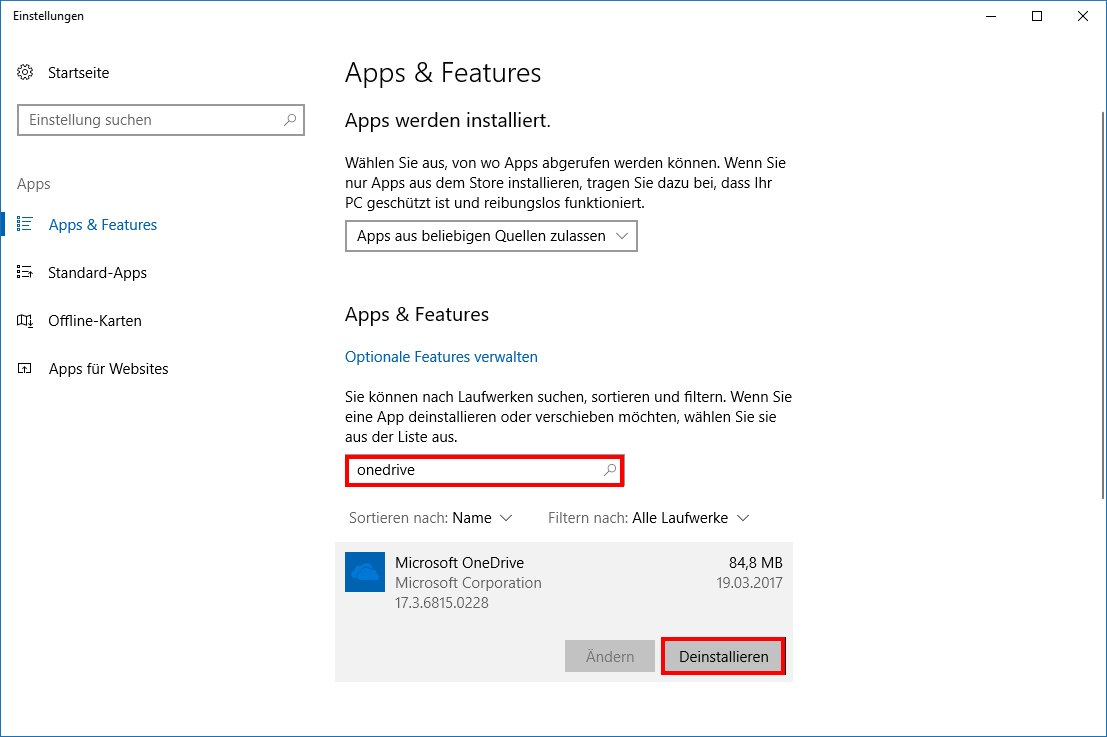The image size is (1107, 737).
Task: Open the Startseite home page
Action: (78, 73)
